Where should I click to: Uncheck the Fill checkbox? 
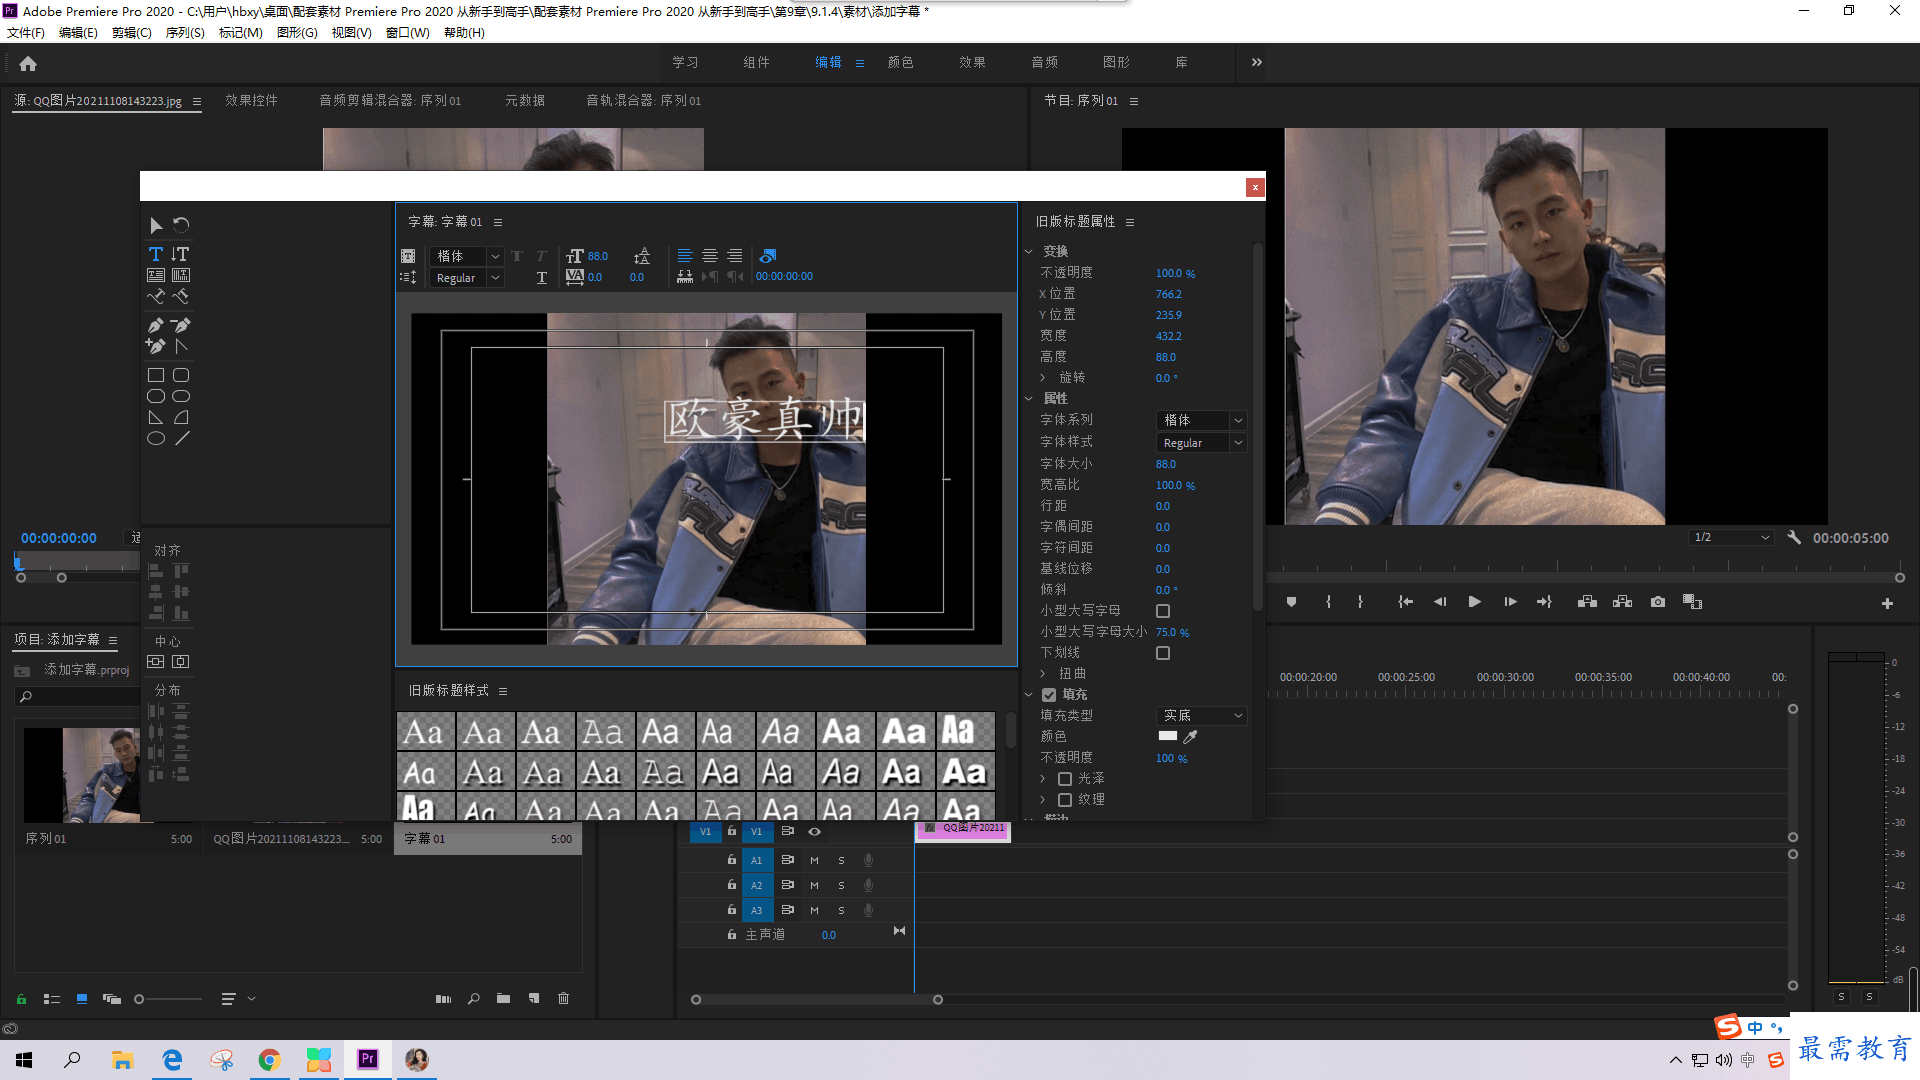click(x=1049, y=695)
